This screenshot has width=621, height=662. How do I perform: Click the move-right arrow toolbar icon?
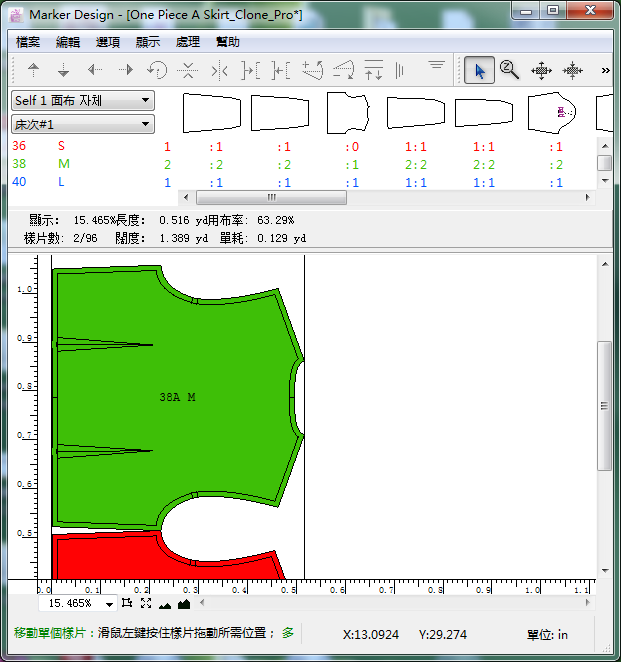(x=126, y=70)
